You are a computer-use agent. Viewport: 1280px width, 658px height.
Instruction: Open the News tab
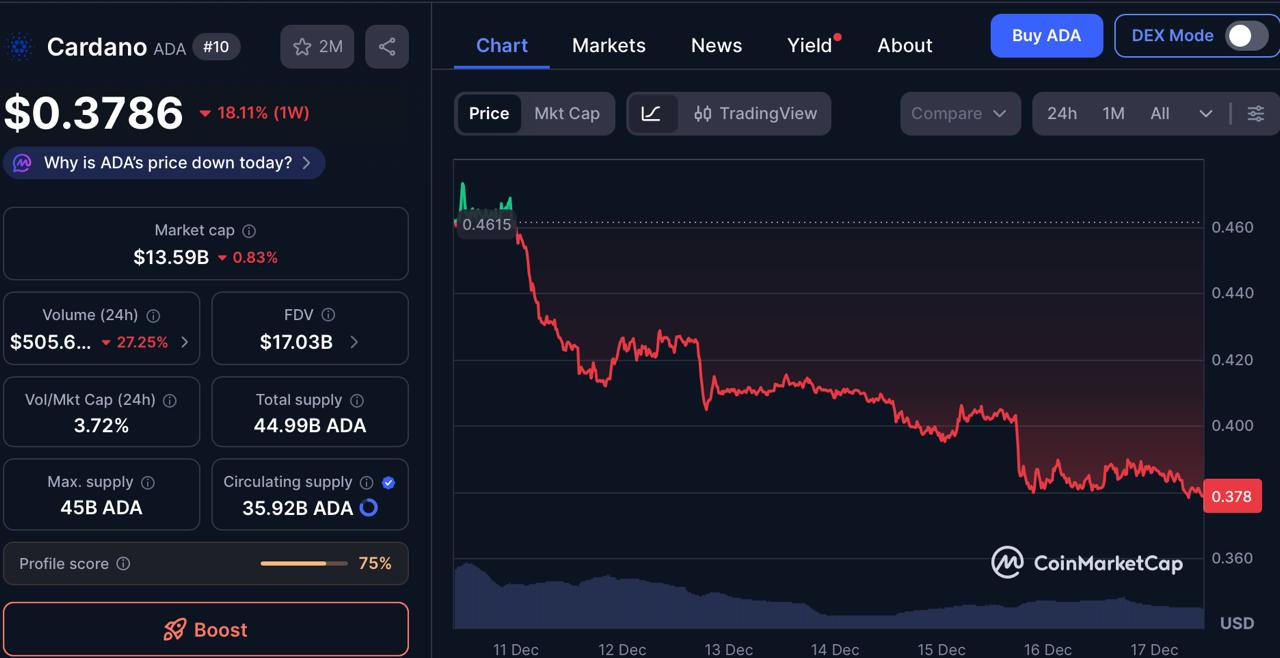716,45
